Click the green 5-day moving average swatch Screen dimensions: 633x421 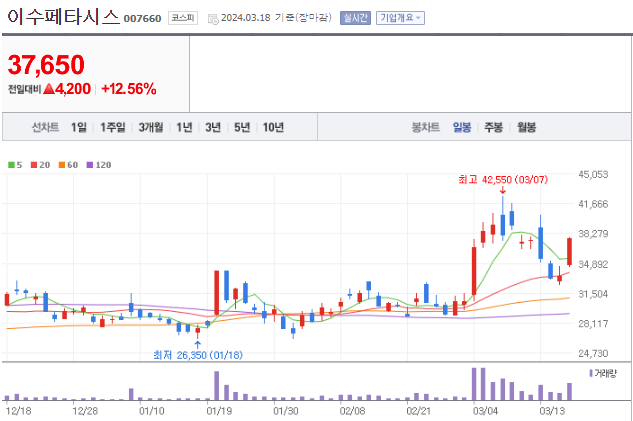(x=11, y=165)
